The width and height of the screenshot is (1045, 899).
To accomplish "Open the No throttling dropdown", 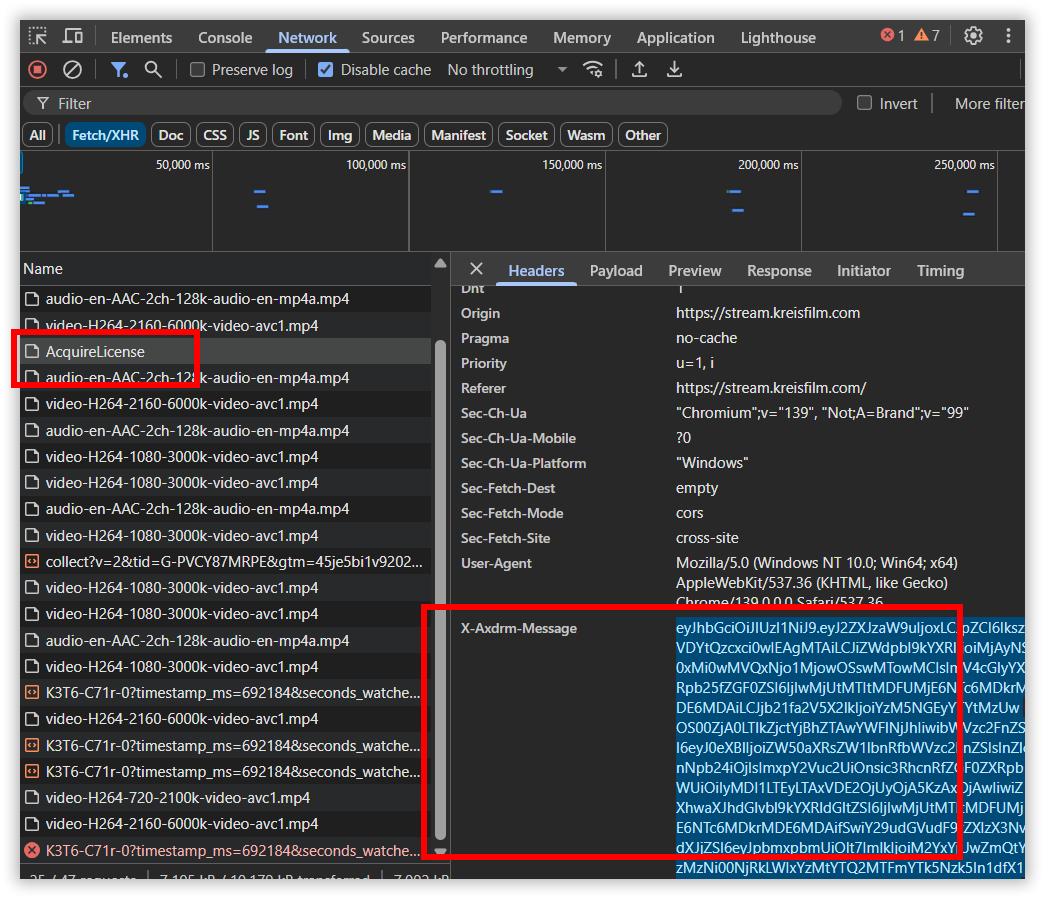I will [x=506, y=70].
